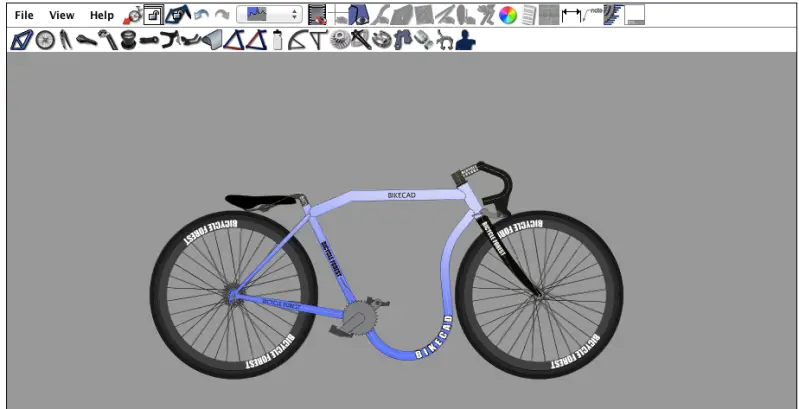Click the quarter-circle arc fender icon
The image size is (799, 409).
point(297,40)
